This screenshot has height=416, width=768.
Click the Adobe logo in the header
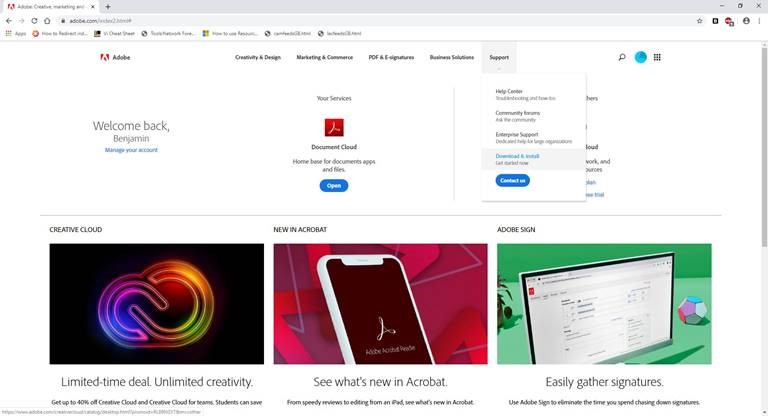pyautogui.click(x=115, y=57)
